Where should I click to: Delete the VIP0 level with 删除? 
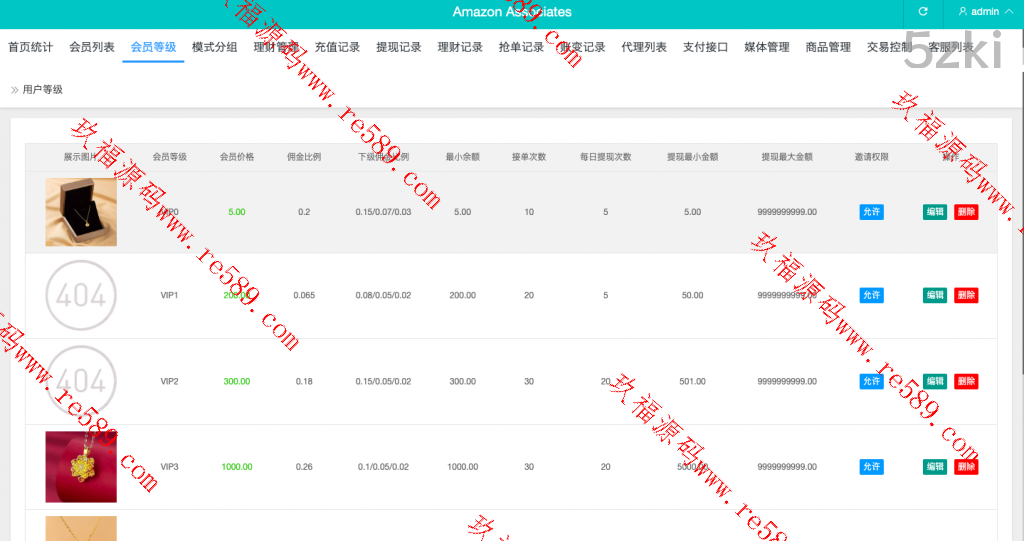pyautogui.click(x=966, y=212)
